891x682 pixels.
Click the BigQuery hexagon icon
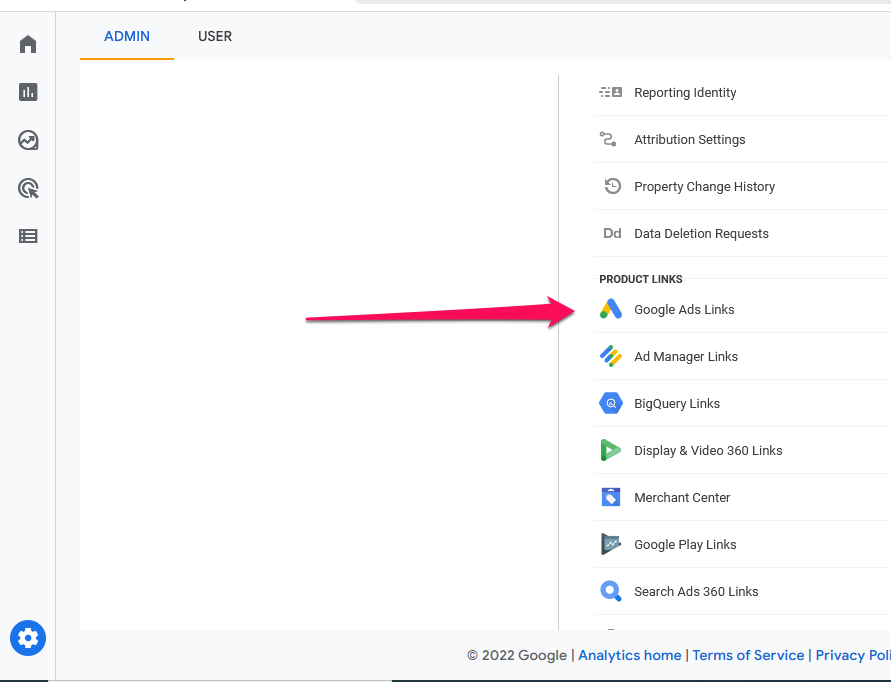[x=610, y=404]
